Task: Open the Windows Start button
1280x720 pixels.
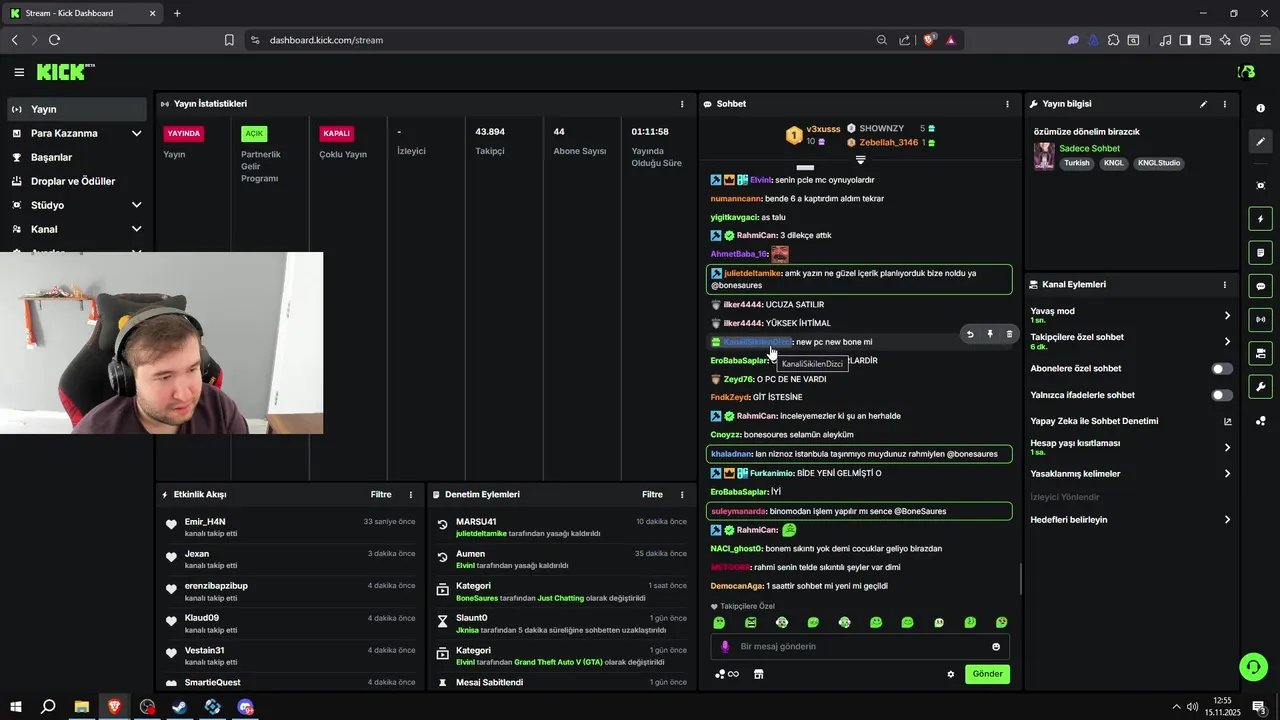Action: pos(16,707)
